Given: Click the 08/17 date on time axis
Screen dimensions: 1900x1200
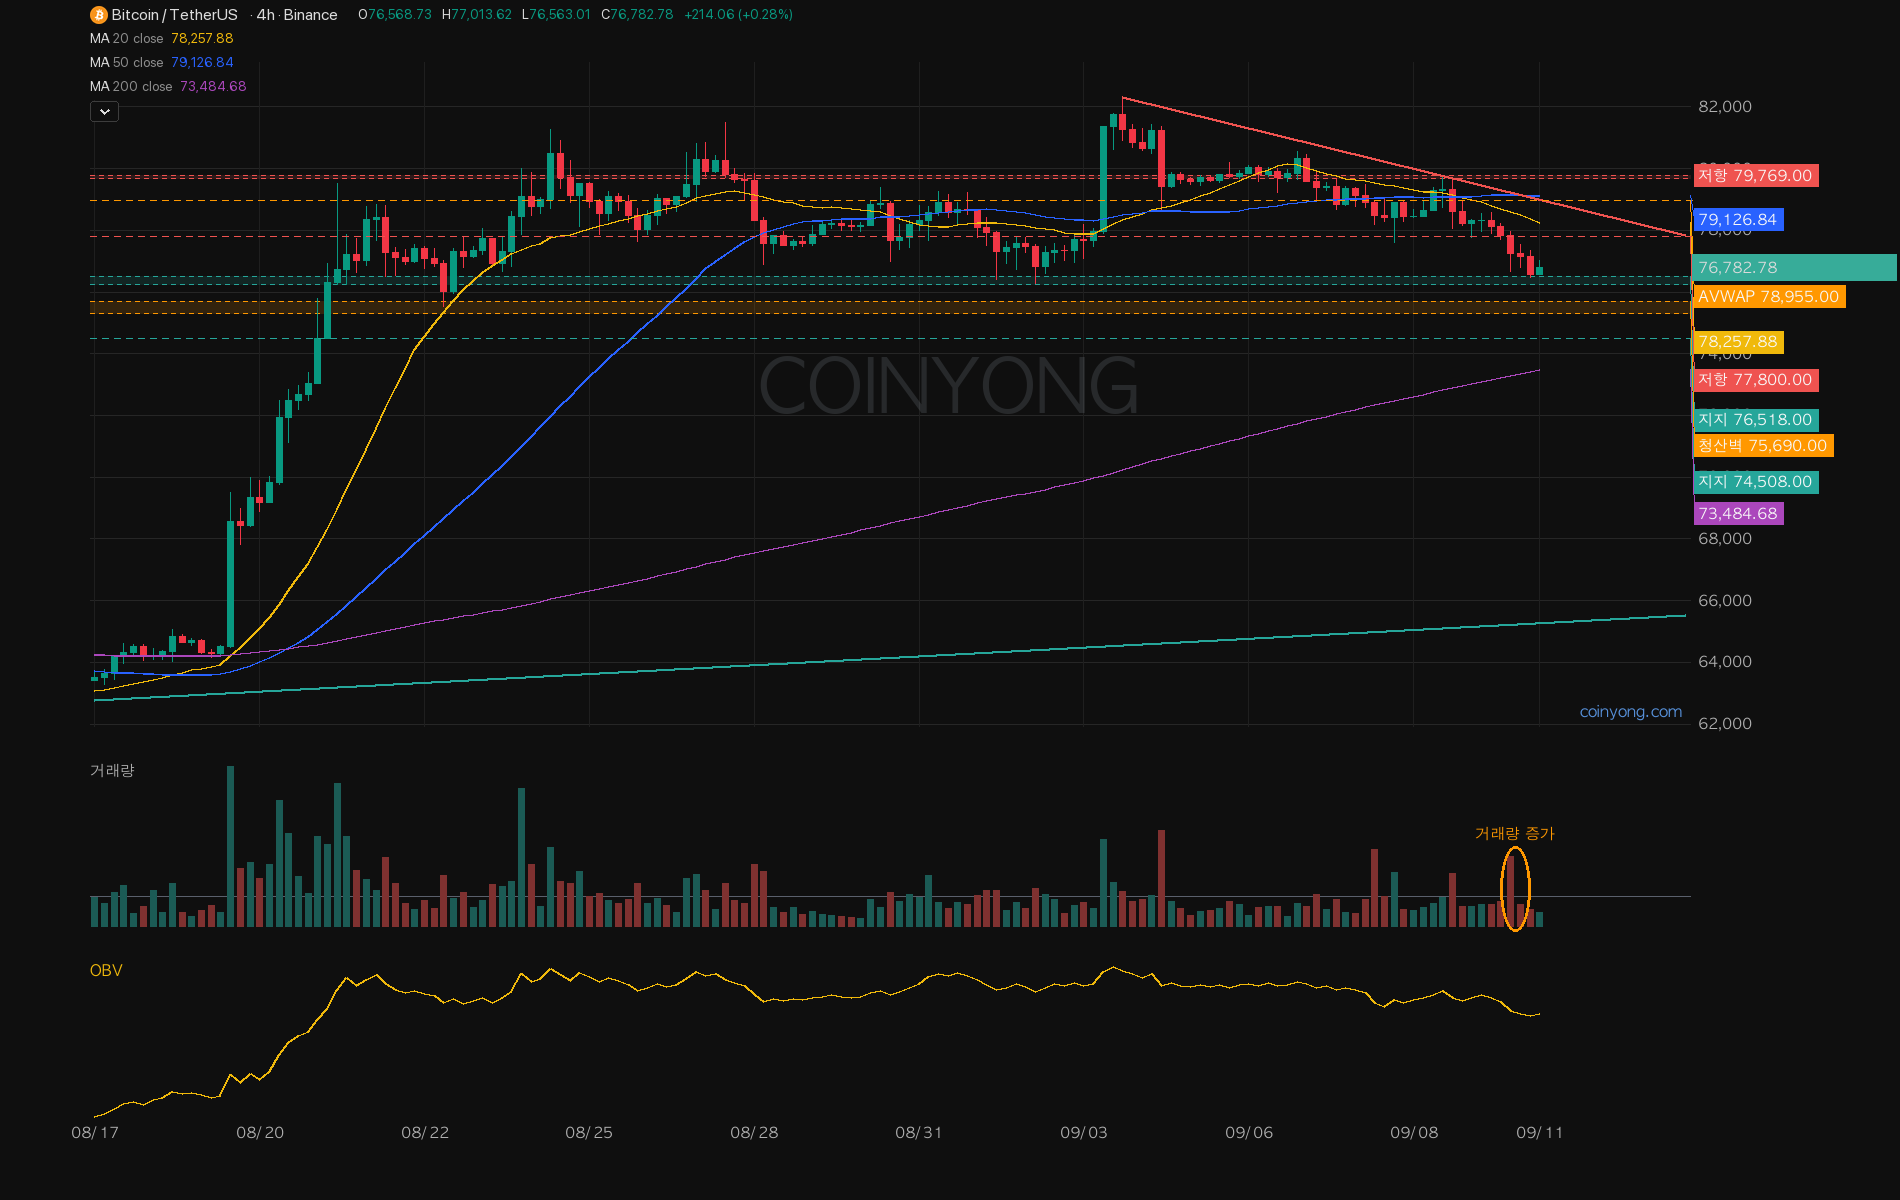Looking at the screenshot, I should tap(95, 1133).
